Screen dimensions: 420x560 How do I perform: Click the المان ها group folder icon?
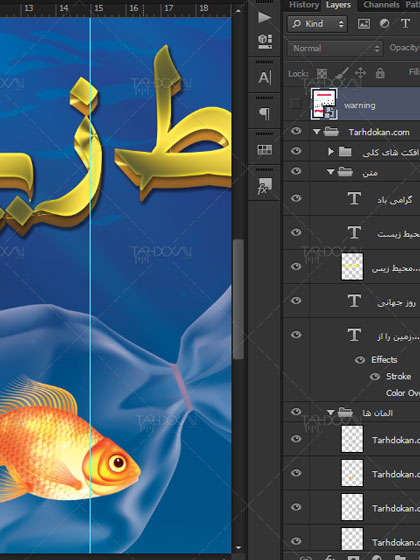[x=345, y=412]
